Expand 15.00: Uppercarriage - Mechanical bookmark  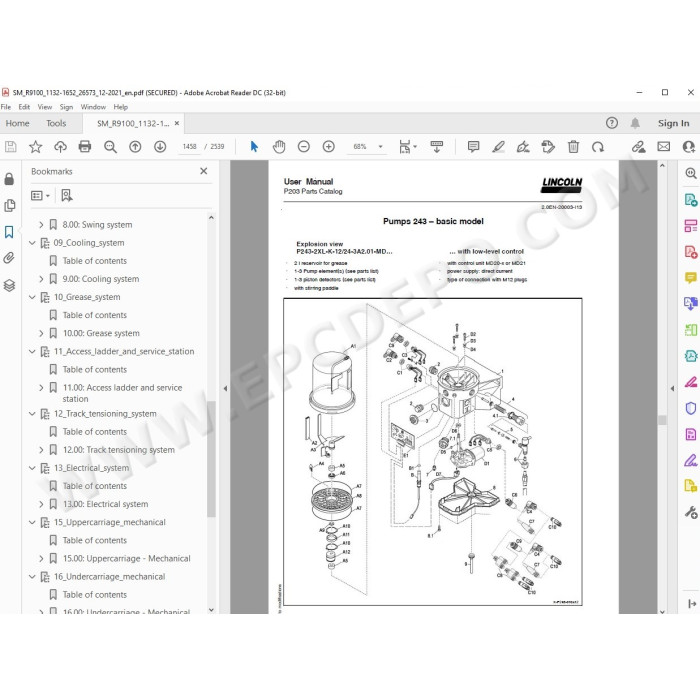click(x=41, y=558)
